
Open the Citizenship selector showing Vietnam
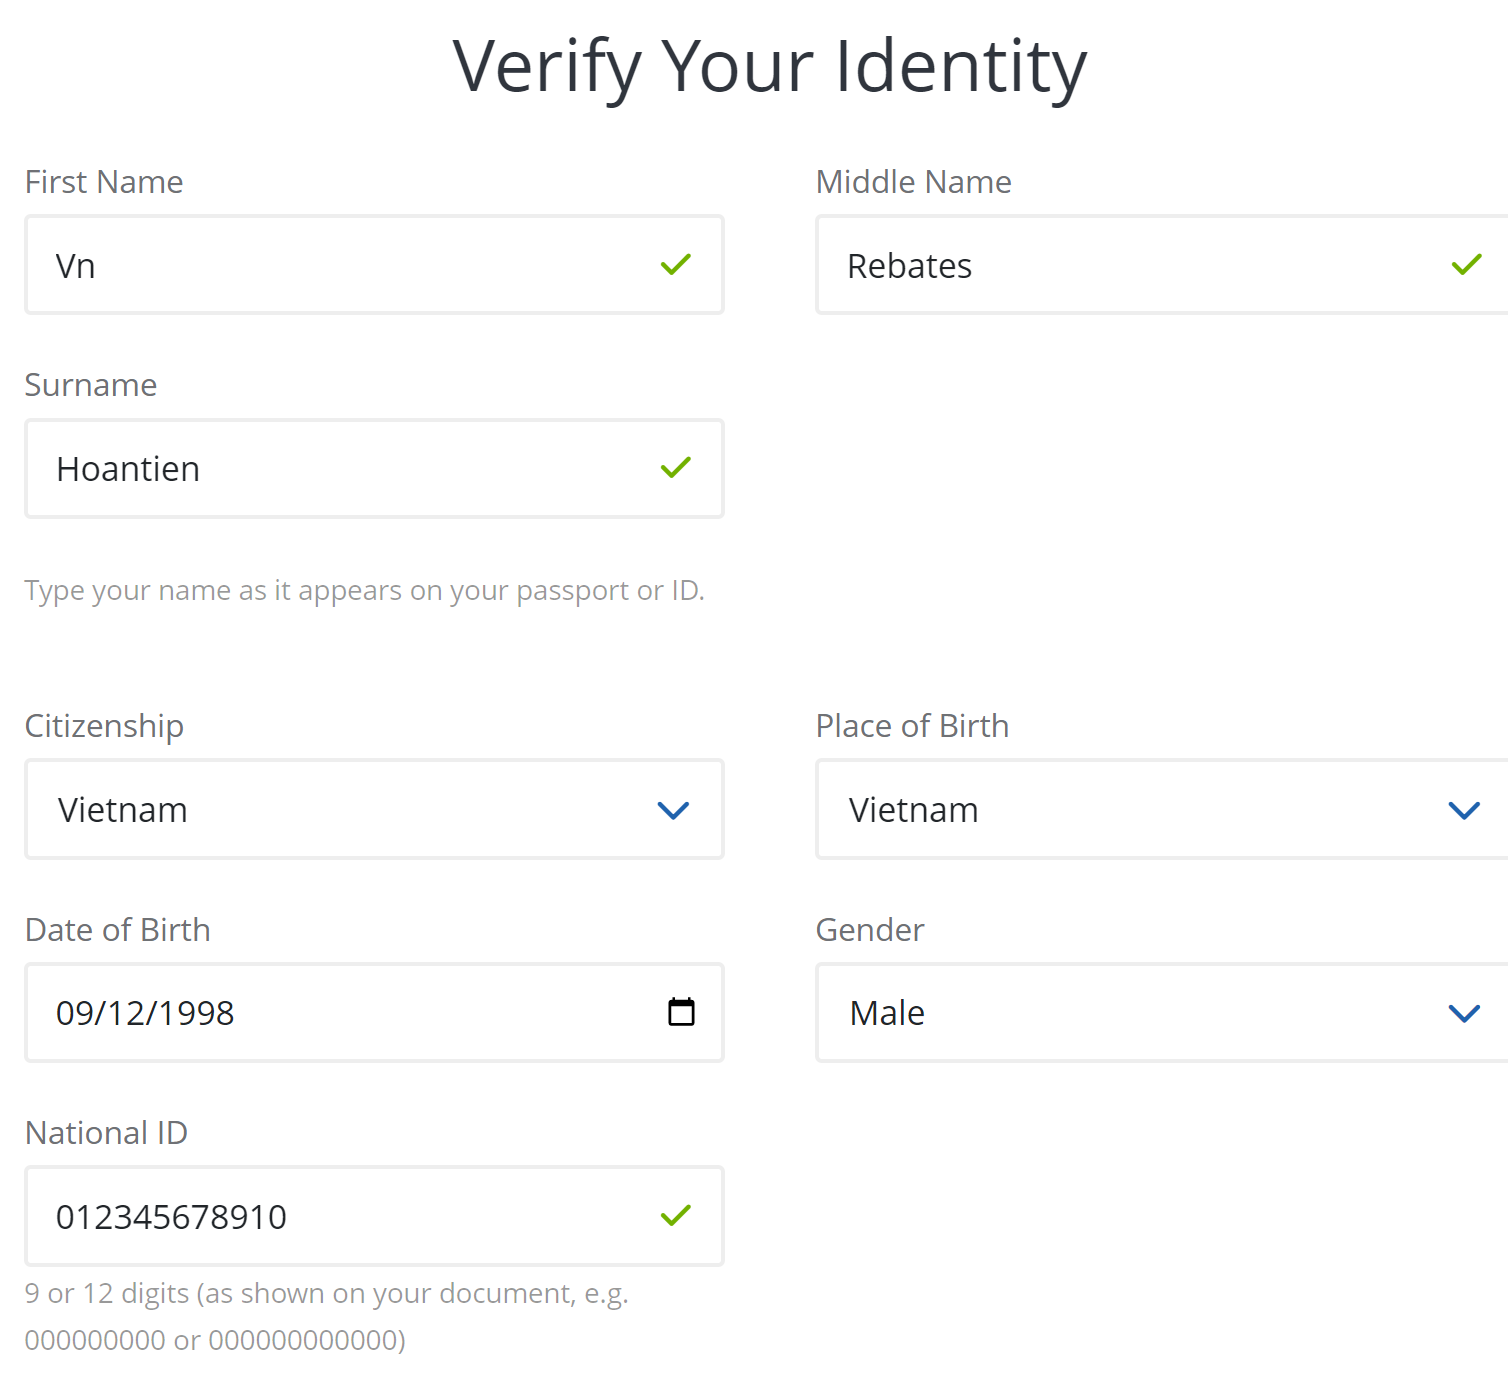point(374,809)
